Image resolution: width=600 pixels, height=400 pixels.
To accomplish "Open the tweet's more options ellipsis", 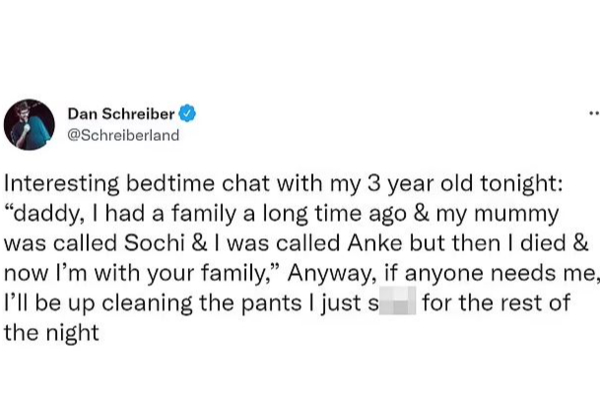I will (x=594, y=113).
